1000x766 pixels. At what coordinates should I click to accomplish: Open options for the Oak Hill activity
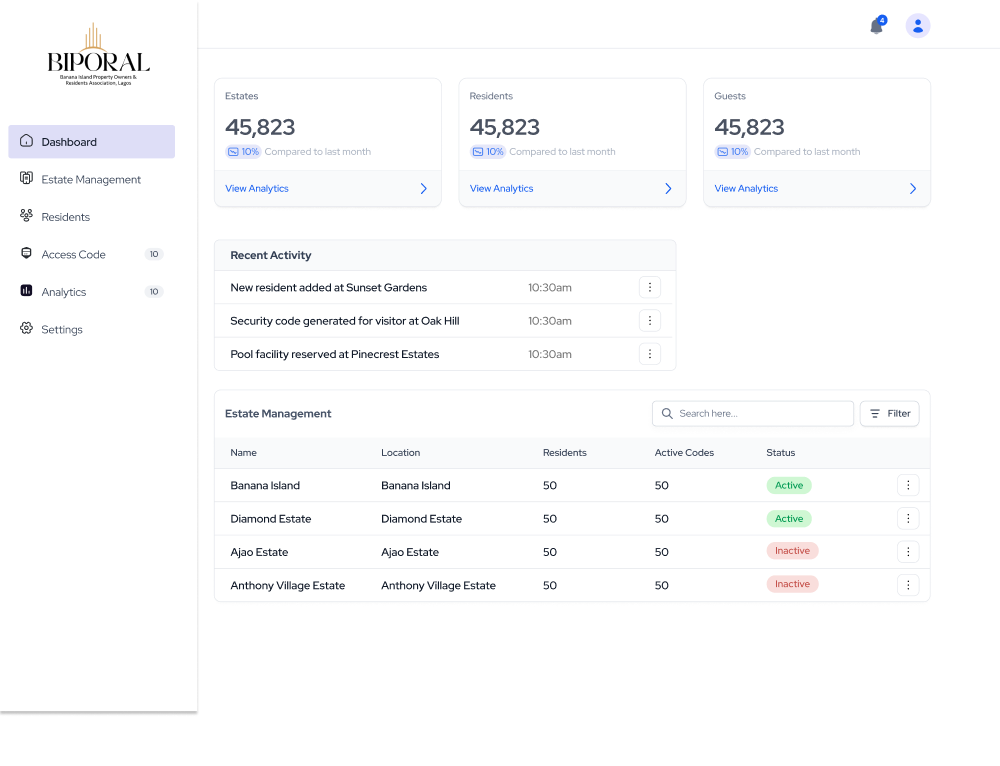pos(650,320)
